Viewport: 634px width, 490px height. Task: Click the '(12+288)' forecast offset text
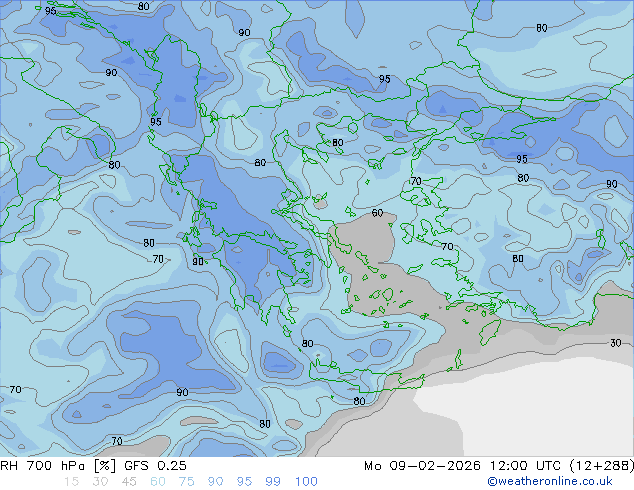pyautogui.click(x=601, y=466)
